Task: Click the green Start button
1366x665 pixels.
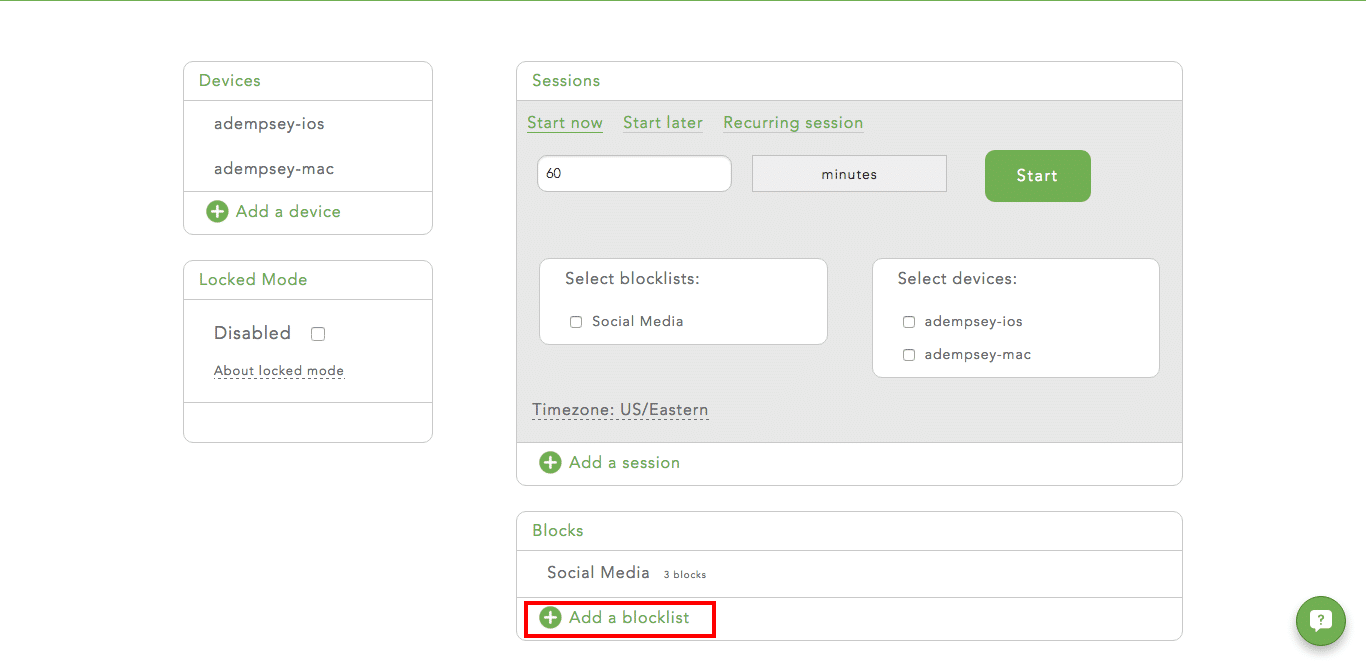Action: (1038, 176)
